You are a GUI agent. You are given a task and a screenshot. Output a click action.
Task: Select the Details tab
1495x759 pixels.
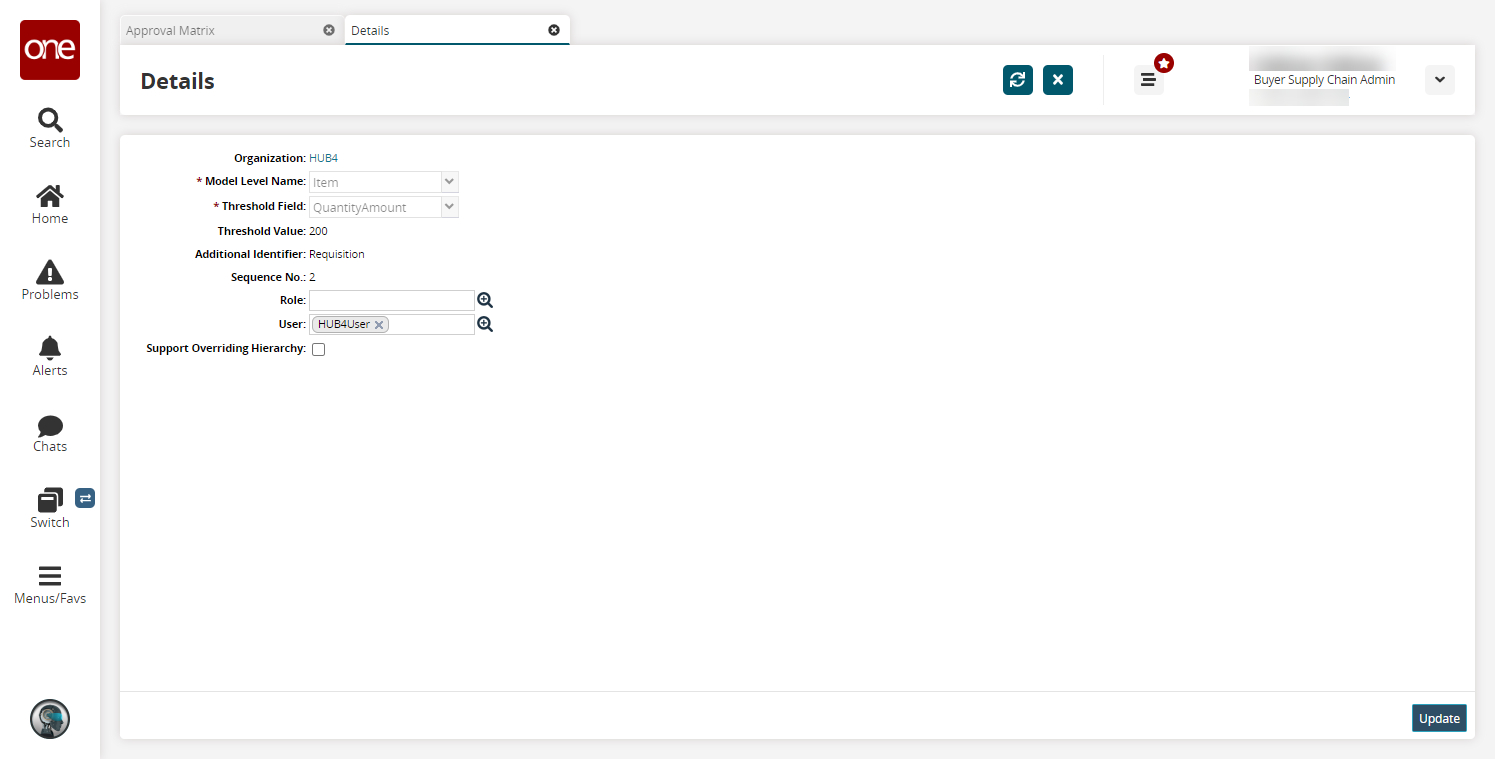[x=457, y=30]
